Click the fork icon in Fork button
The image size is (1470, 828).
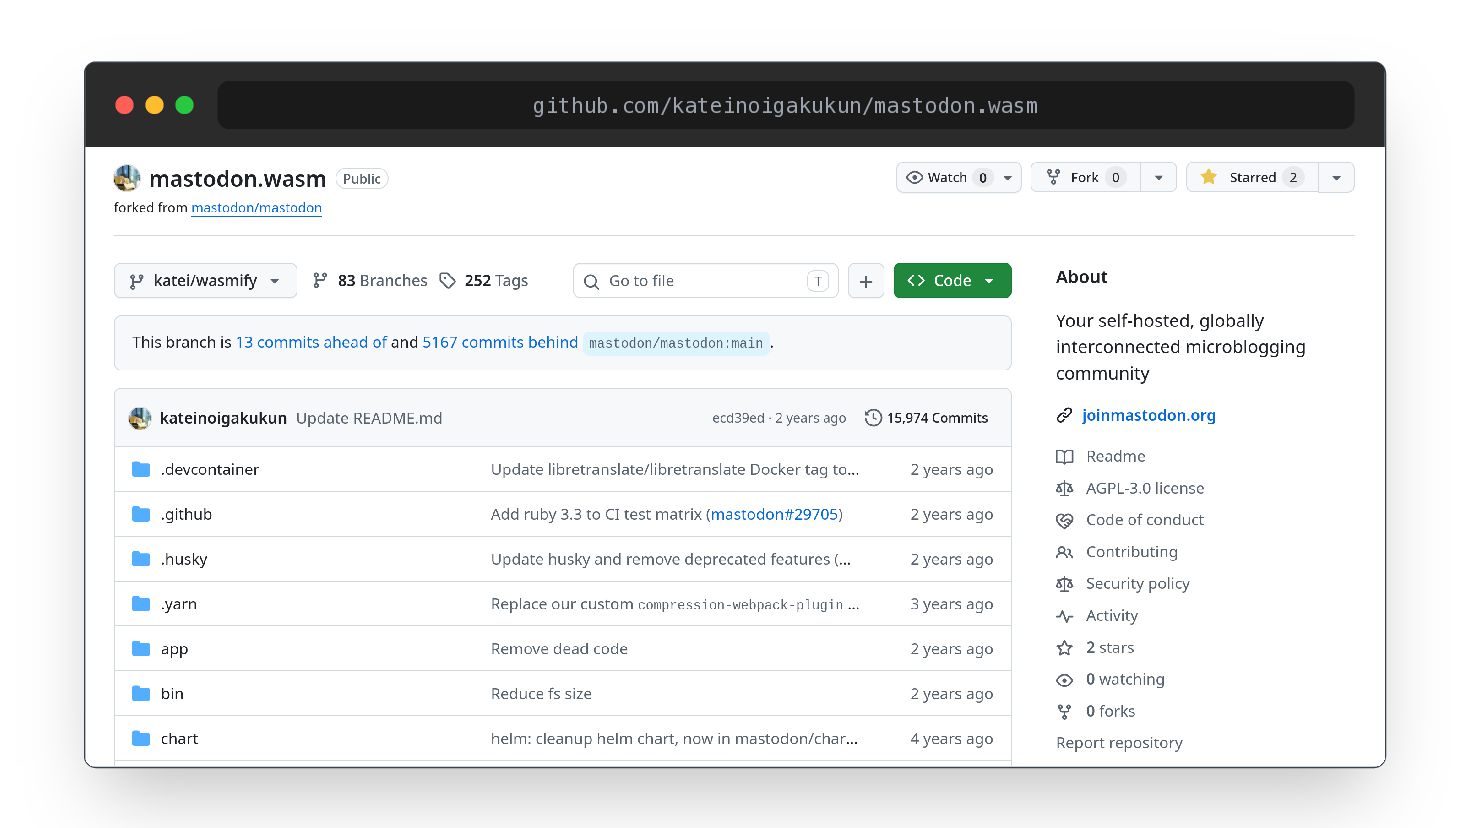[1053, 177]
